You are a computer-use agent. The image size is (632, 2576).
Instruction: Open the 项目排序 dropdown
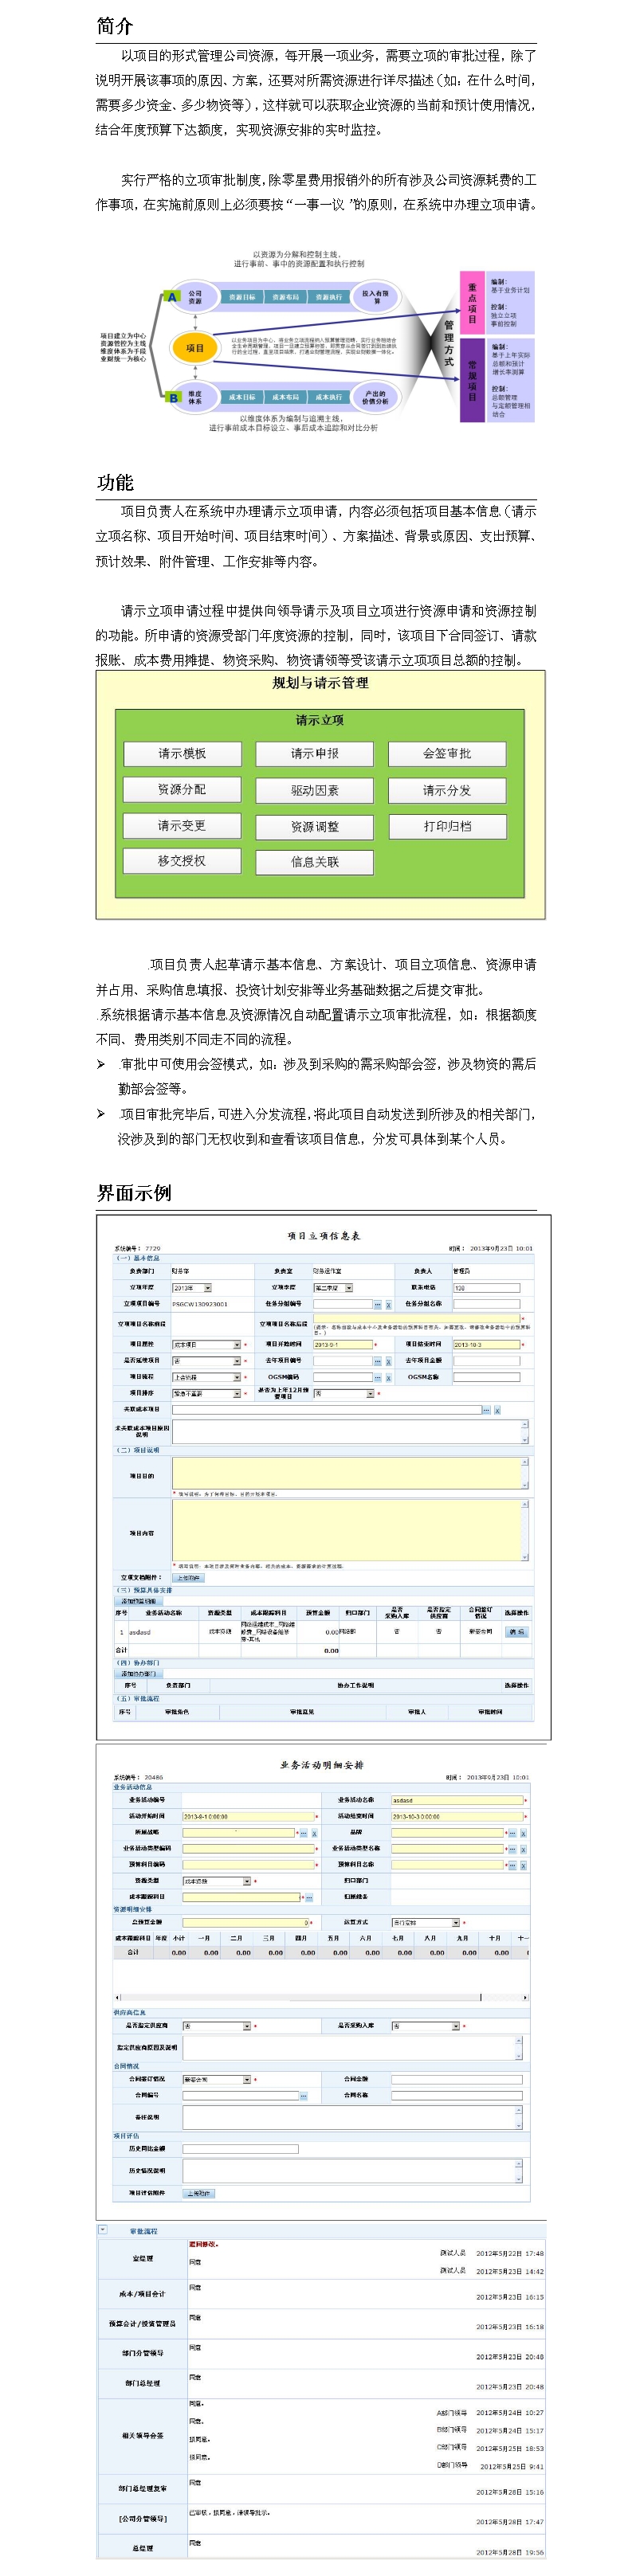click(x=206, y=1393)
